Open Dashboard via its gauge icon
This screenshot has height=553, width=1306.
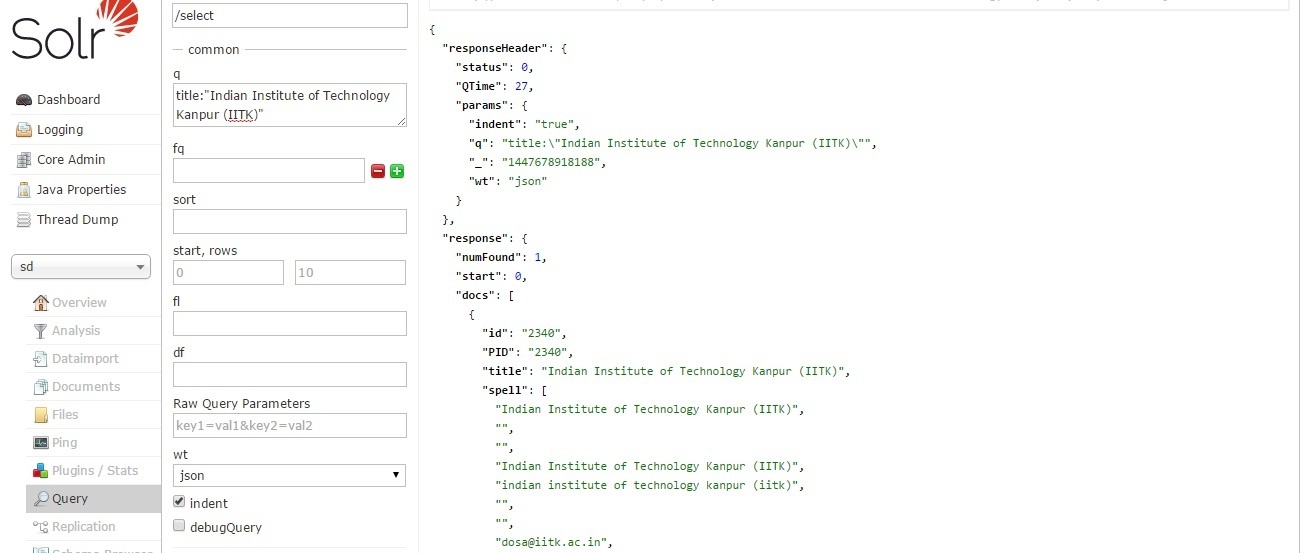click(24, 100)
